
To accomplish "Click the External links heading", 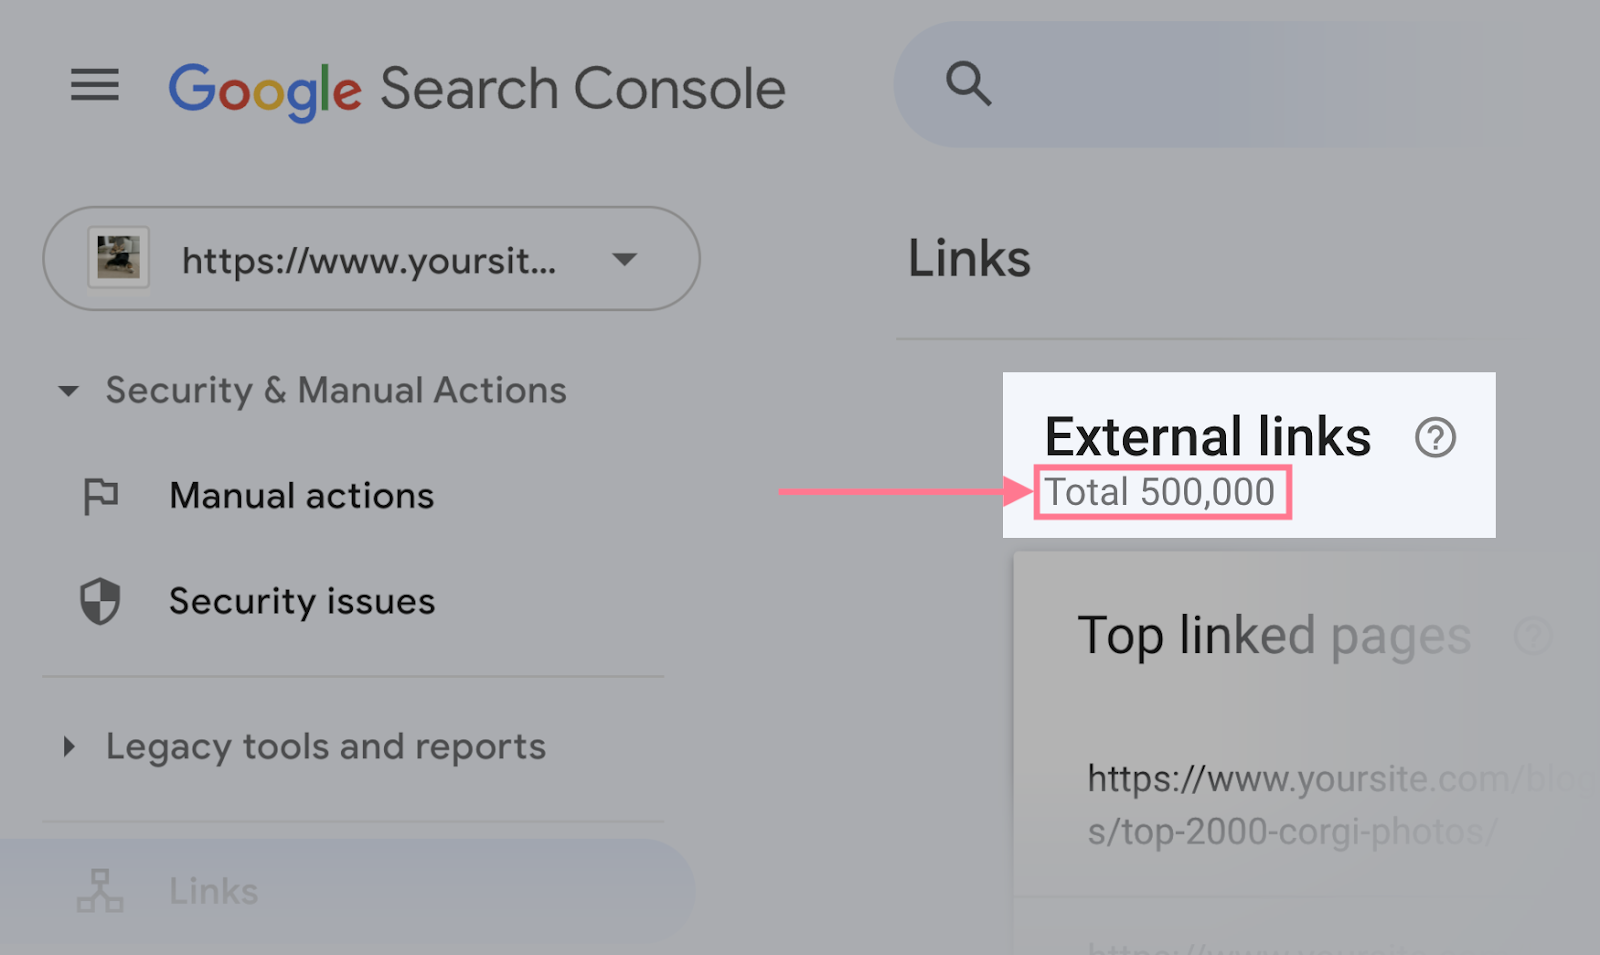I will 1207,437.
